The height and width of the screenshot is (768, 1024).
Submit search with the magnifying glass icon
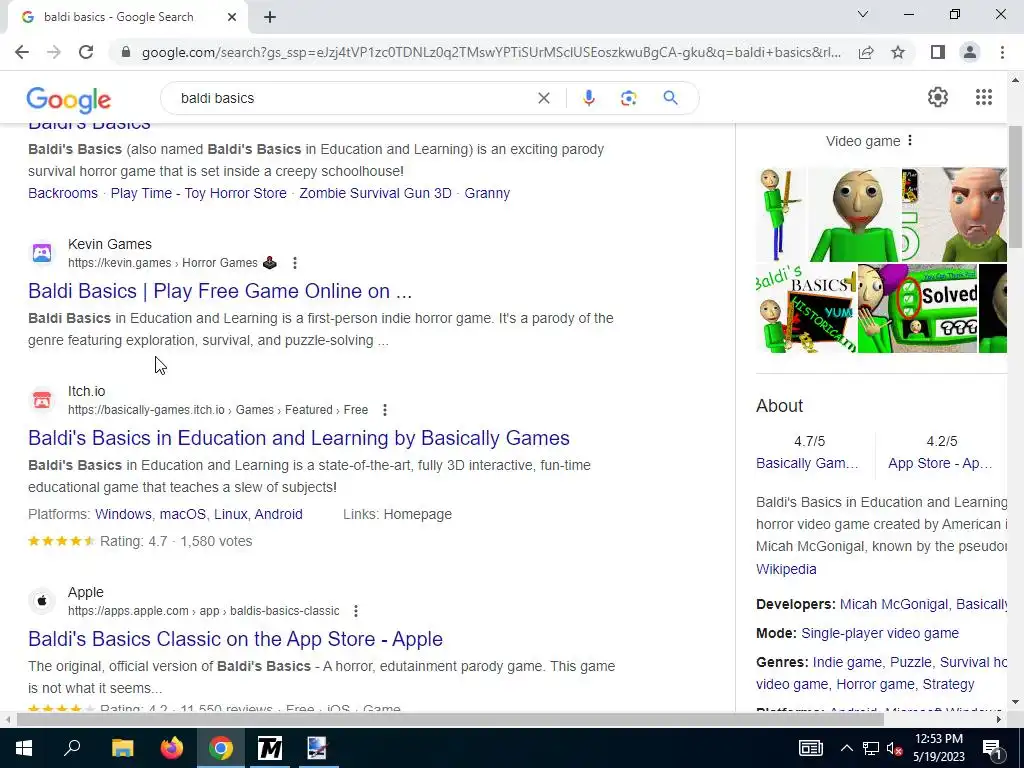click(670, 98)
